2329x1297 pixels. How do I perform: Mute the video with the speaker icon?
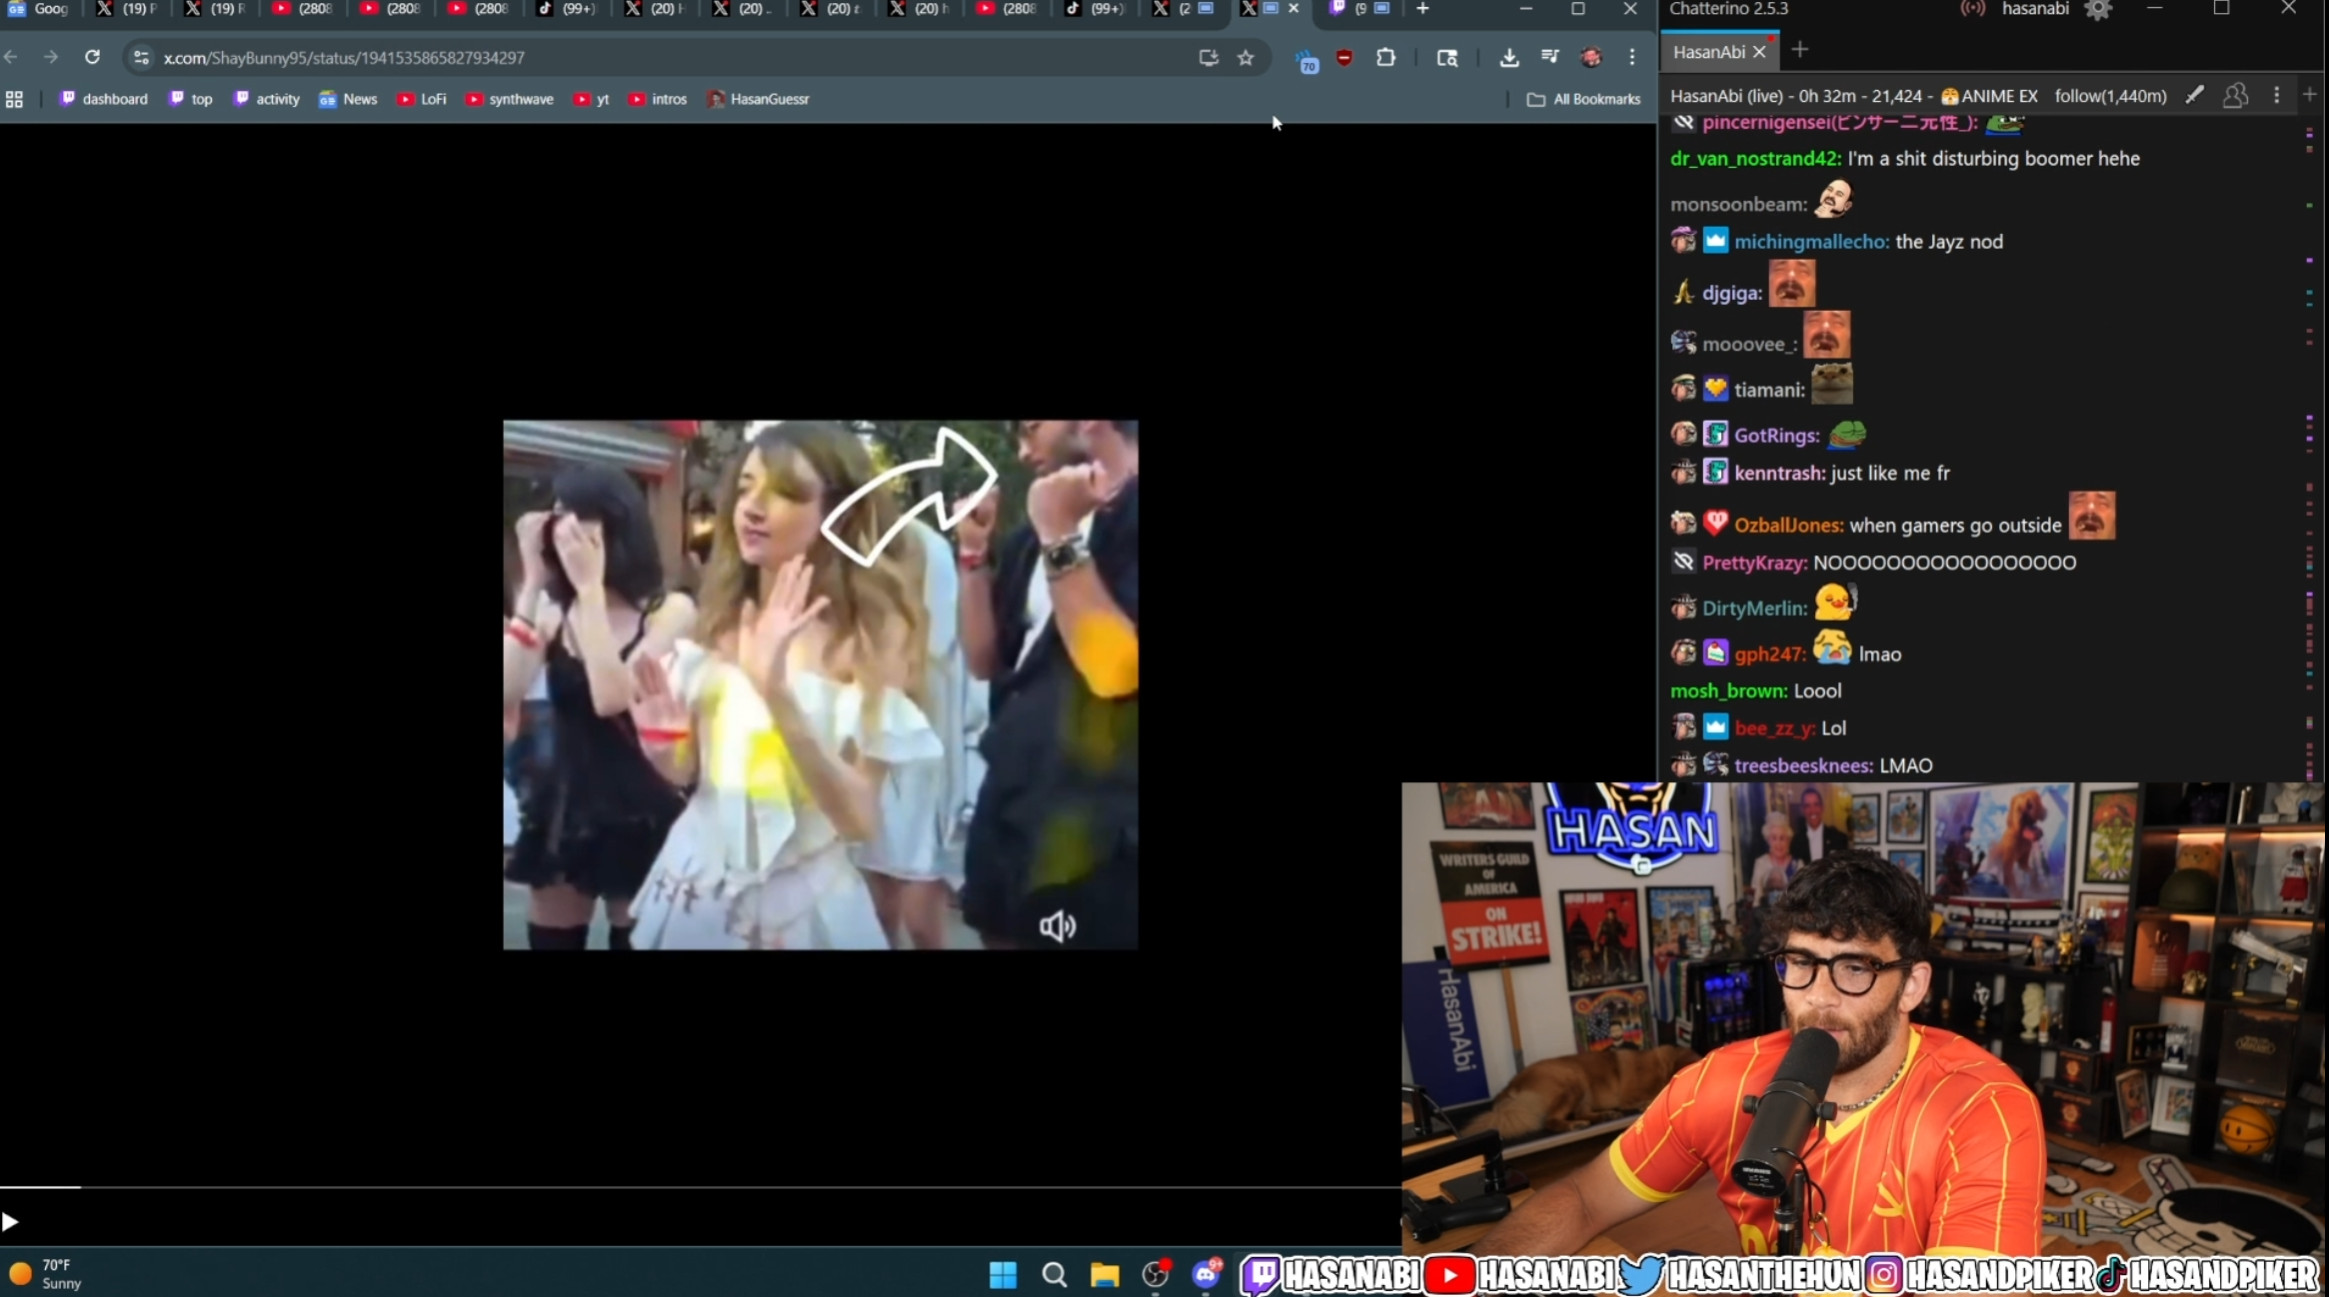[x=1057, y=926]
